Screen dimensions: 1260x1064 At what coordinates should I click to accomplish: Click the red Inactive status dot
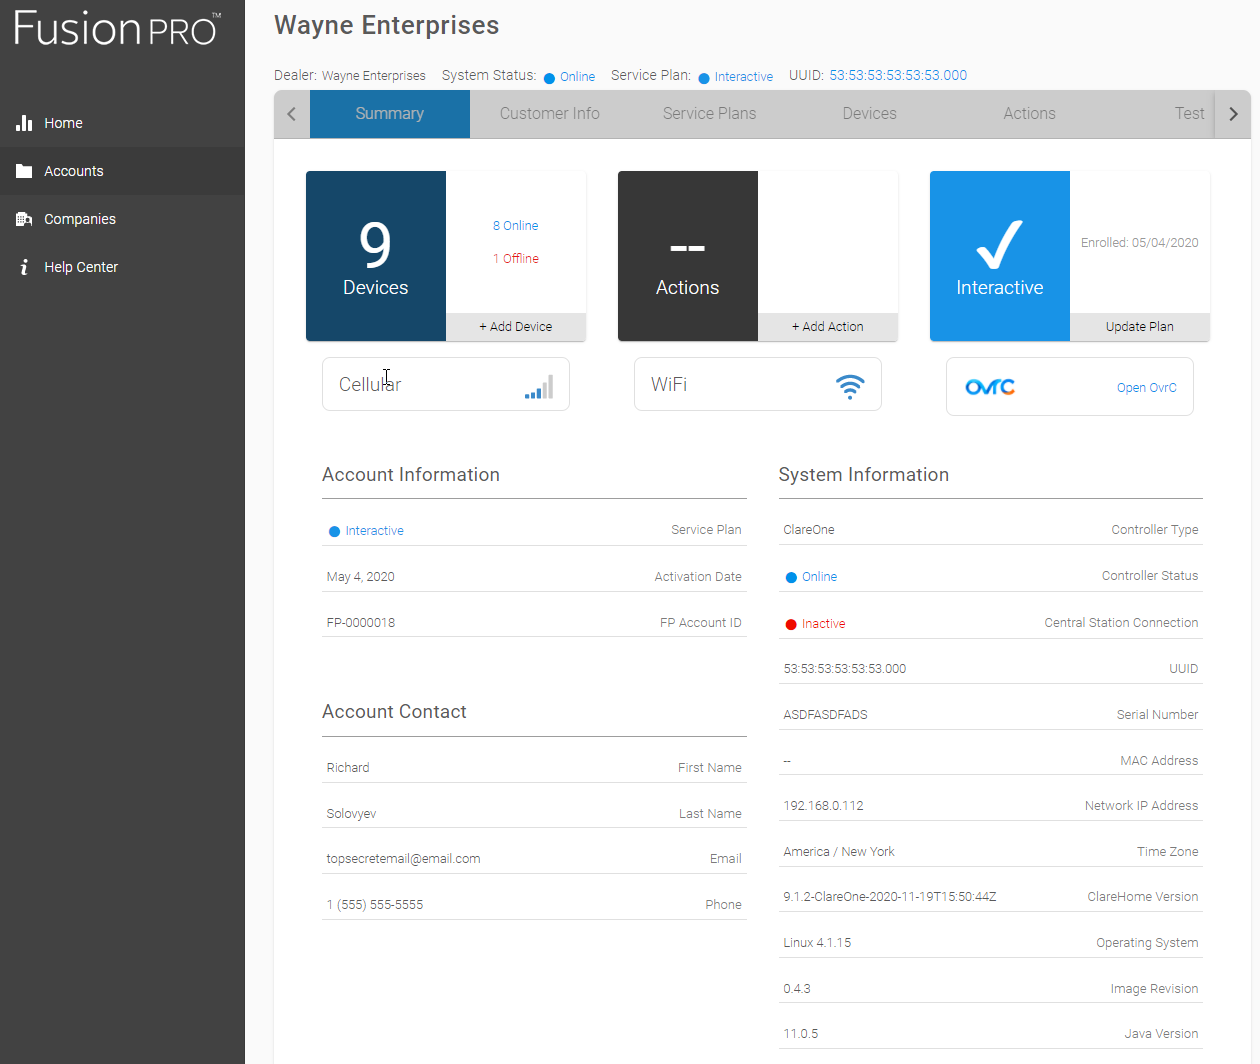[x=791, y=624]
